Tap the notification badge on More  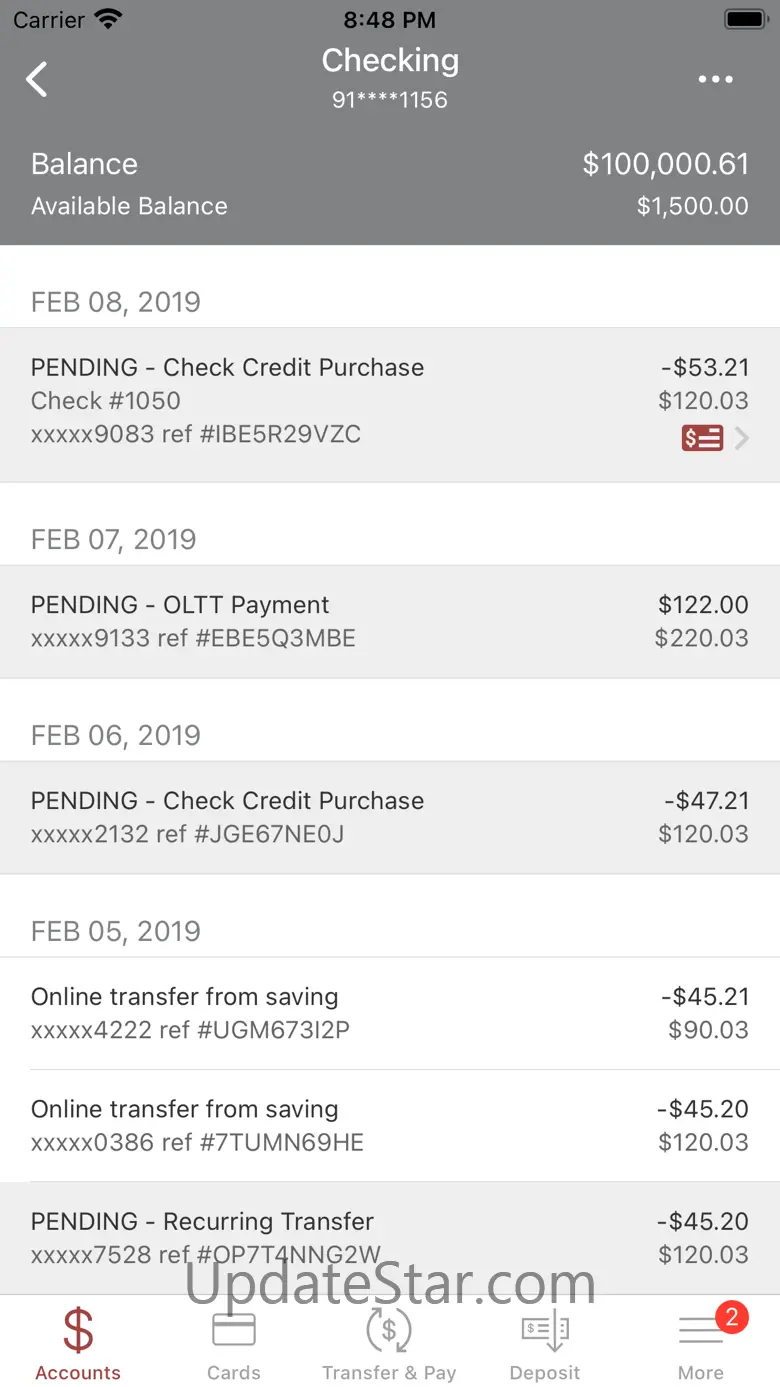(731, 1317)
